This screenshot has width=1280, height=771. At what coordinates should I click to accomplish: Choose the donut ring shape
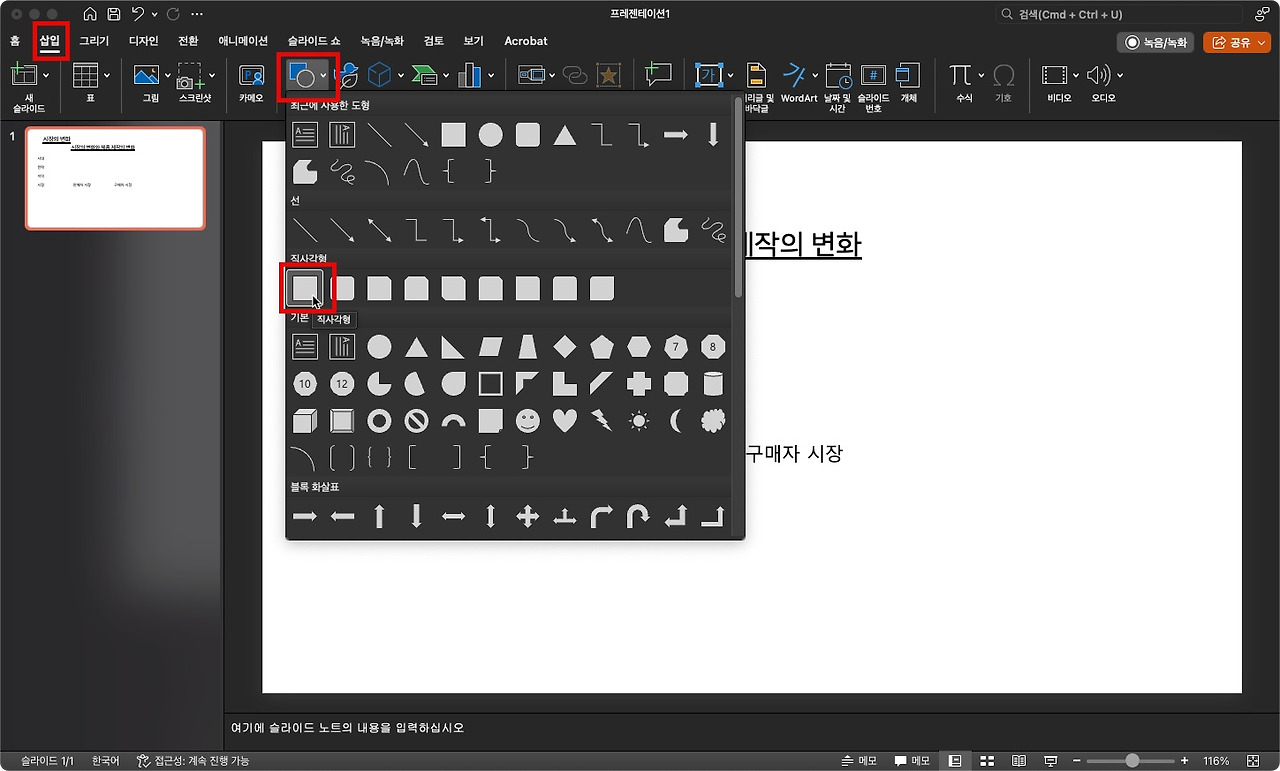pyautogui.click(x=379, y=421)
